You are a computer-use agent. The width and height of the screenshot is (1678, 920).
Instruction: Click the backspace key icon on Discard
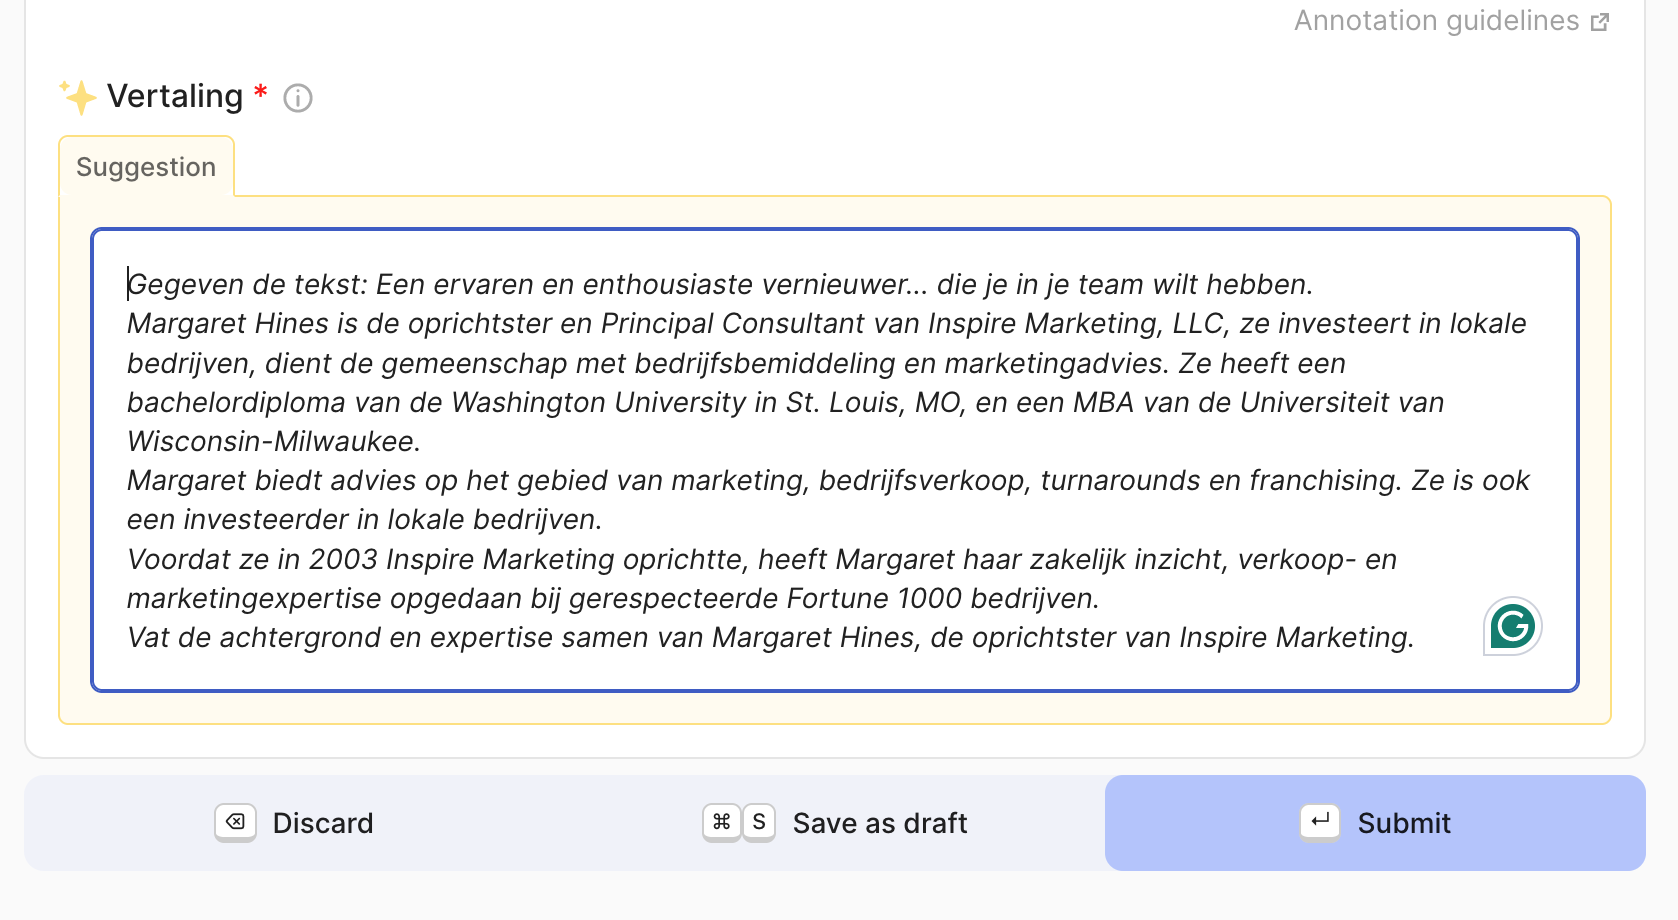[235, 822]
